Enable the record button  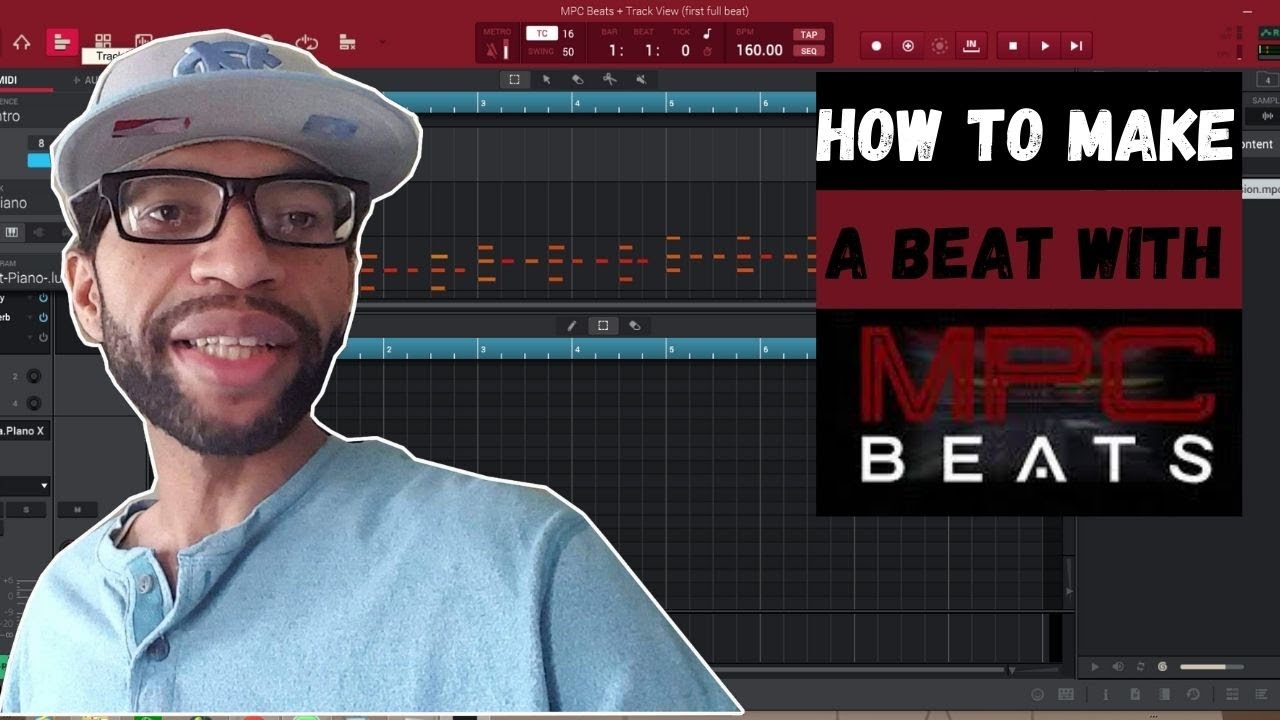[876, 46]
